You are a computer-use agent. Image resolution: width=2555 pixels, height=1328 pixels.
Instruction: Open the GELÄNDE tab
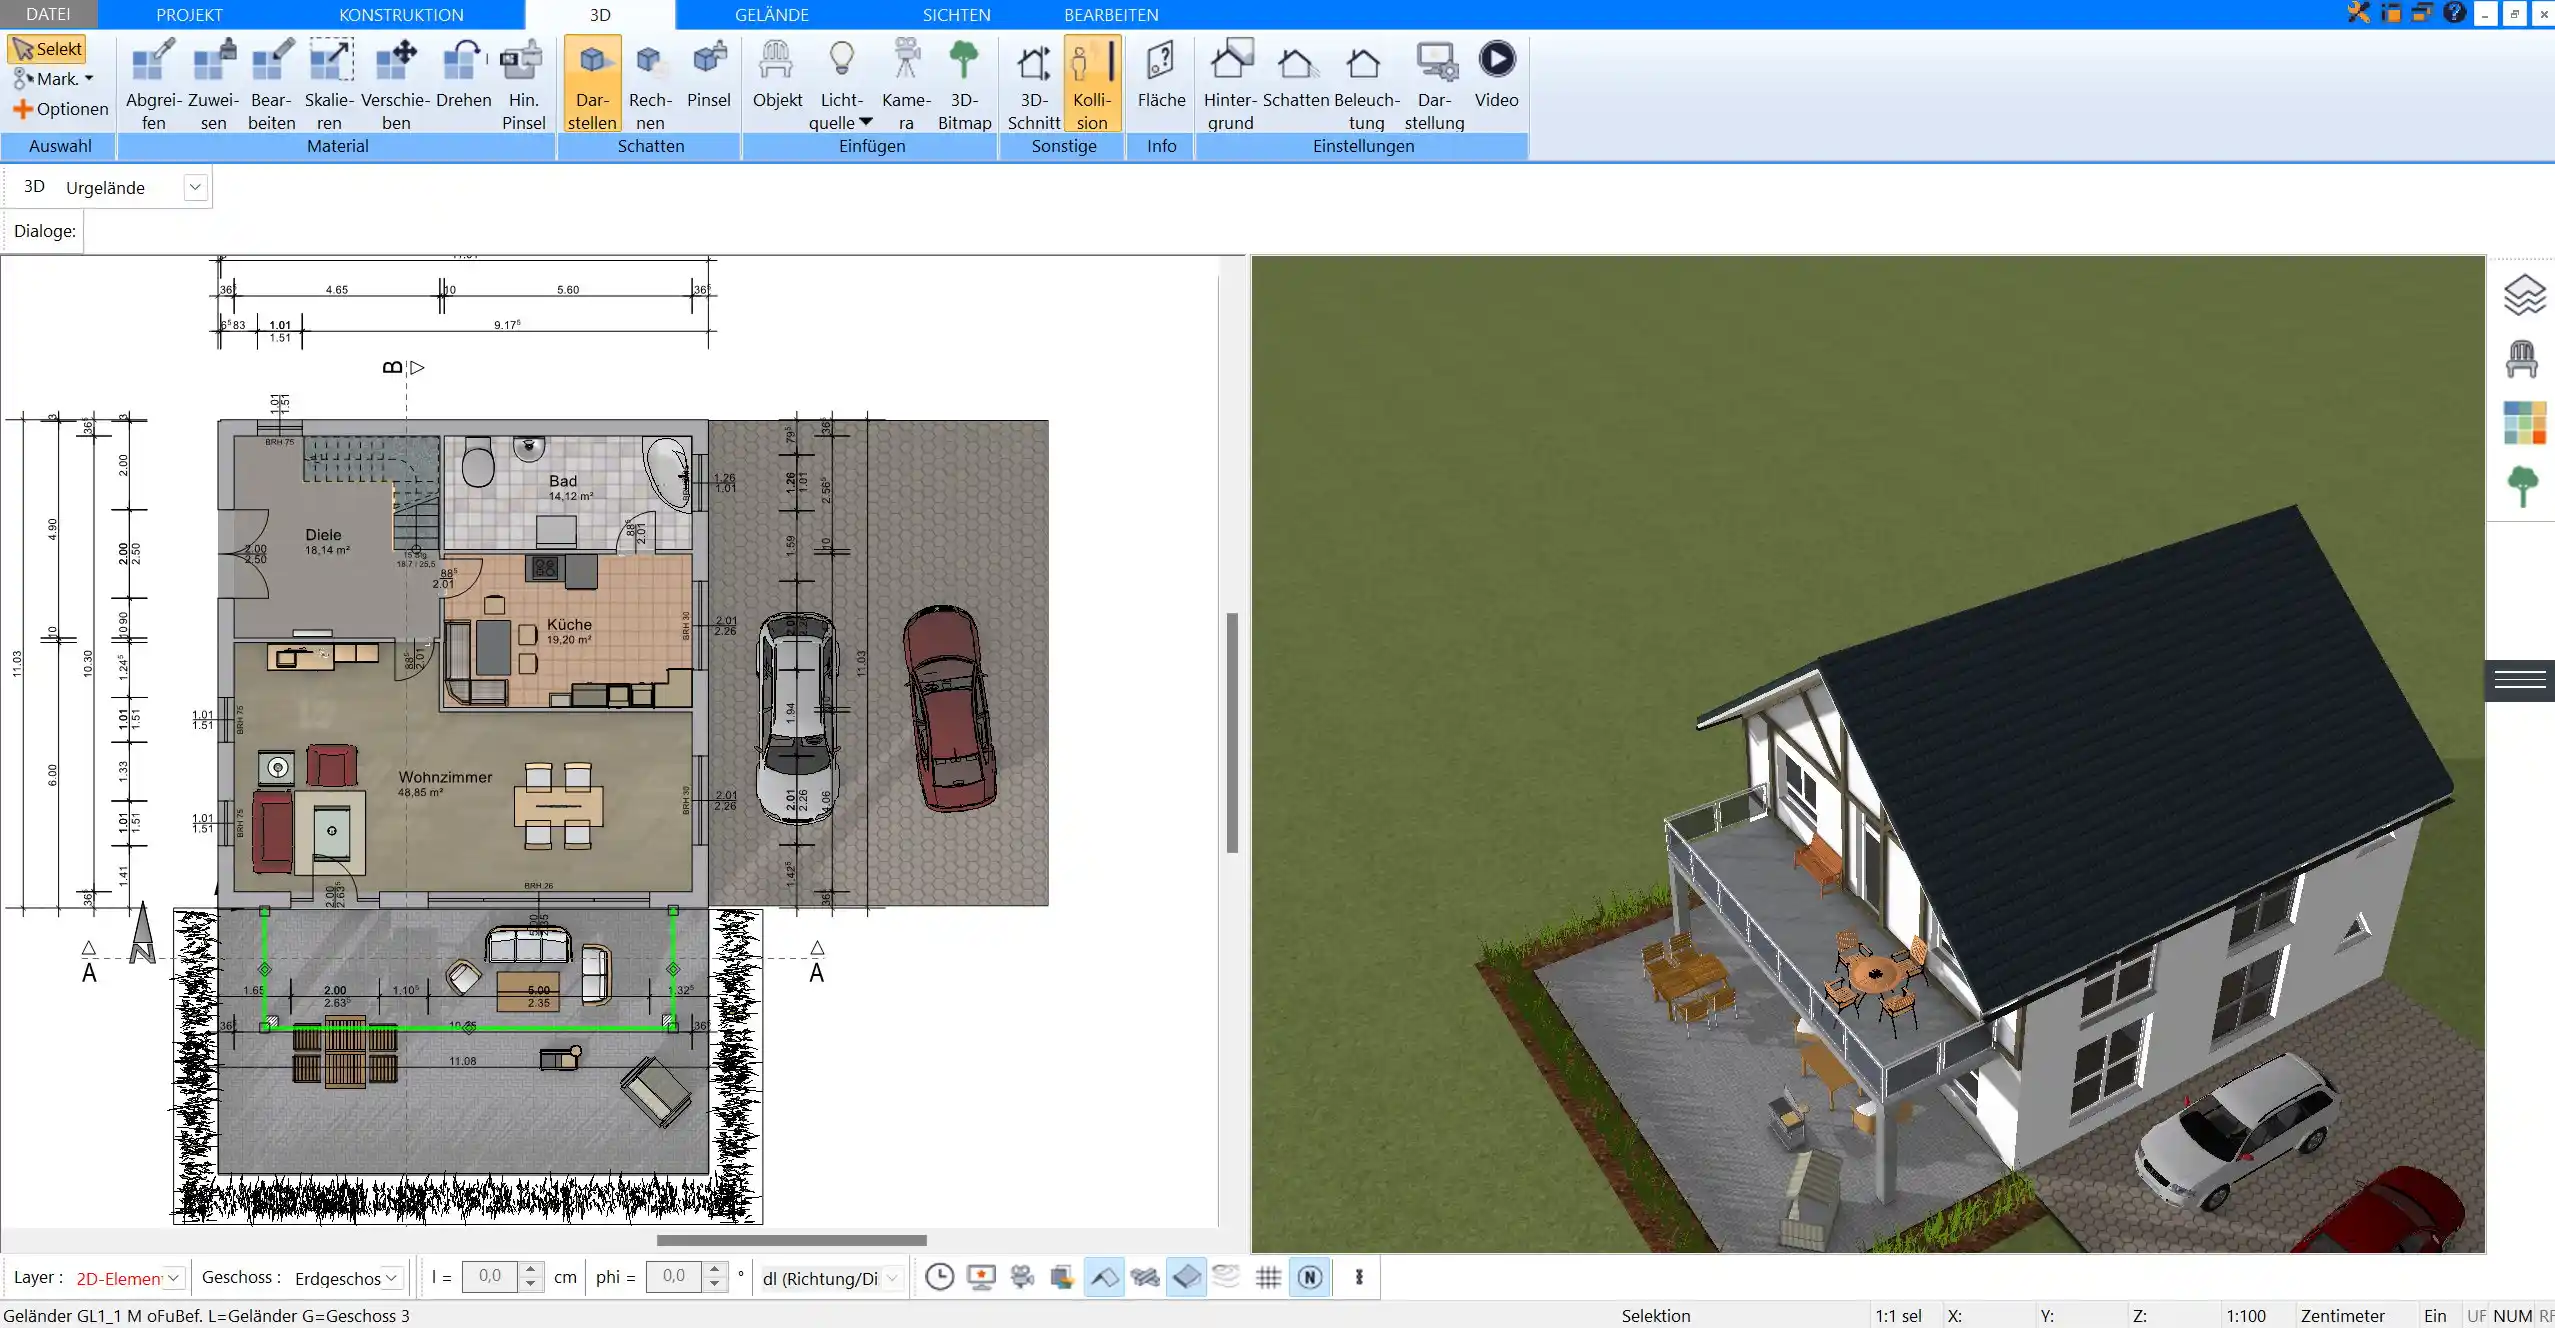click(x=771, y=15)
